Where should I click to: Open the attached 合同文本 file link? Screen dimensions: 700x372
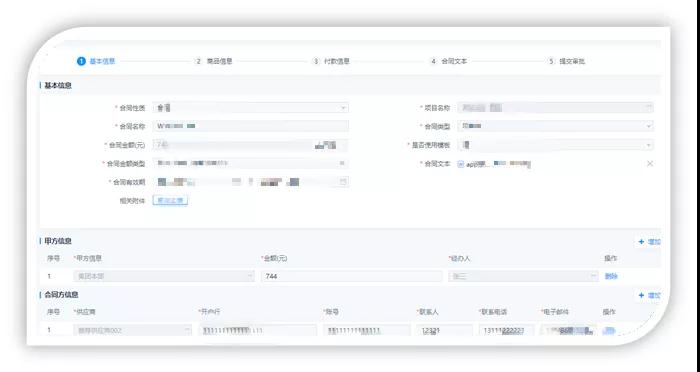(498, 164)
